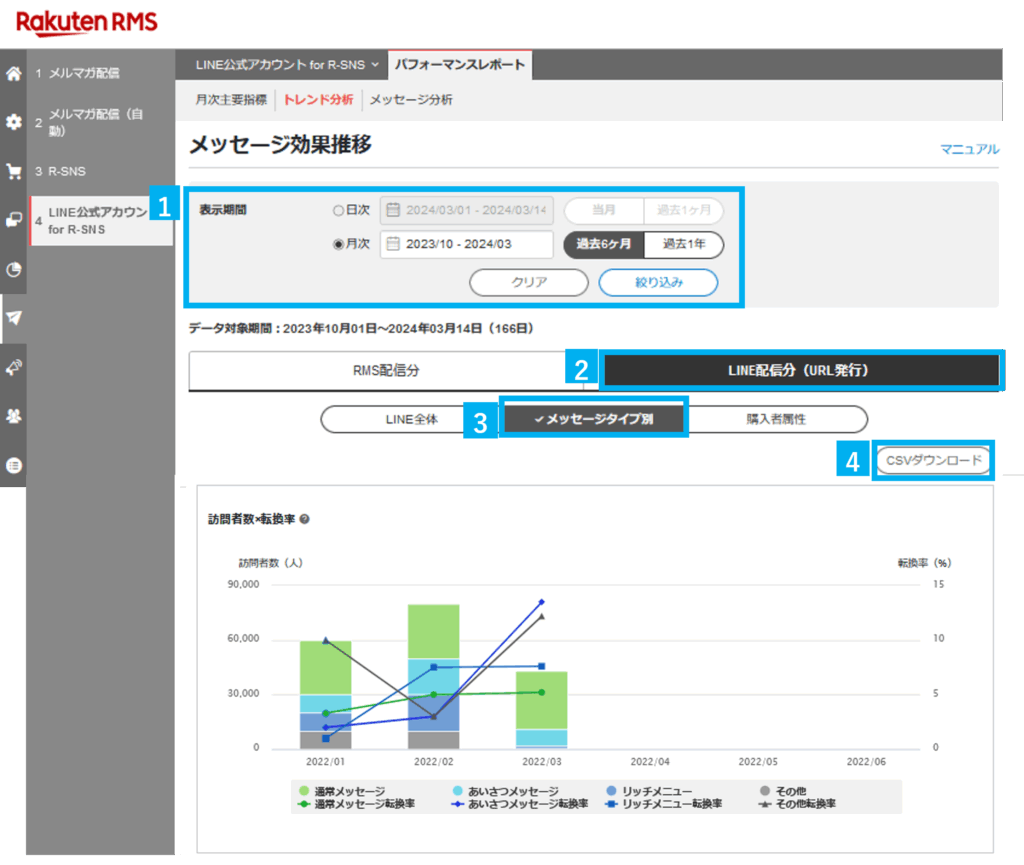Click the paper plane sidebar icon
Viewport: 1024px width, 865px height.
[x=13, y=318]
